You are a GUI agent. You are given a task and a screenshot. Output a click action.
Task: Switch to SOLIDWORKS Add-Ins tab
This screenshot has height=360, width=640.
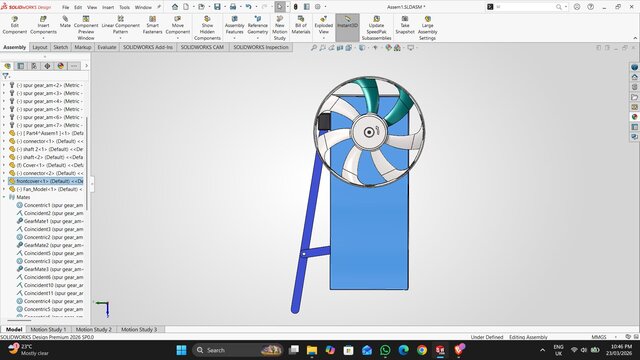click(148, 47)
